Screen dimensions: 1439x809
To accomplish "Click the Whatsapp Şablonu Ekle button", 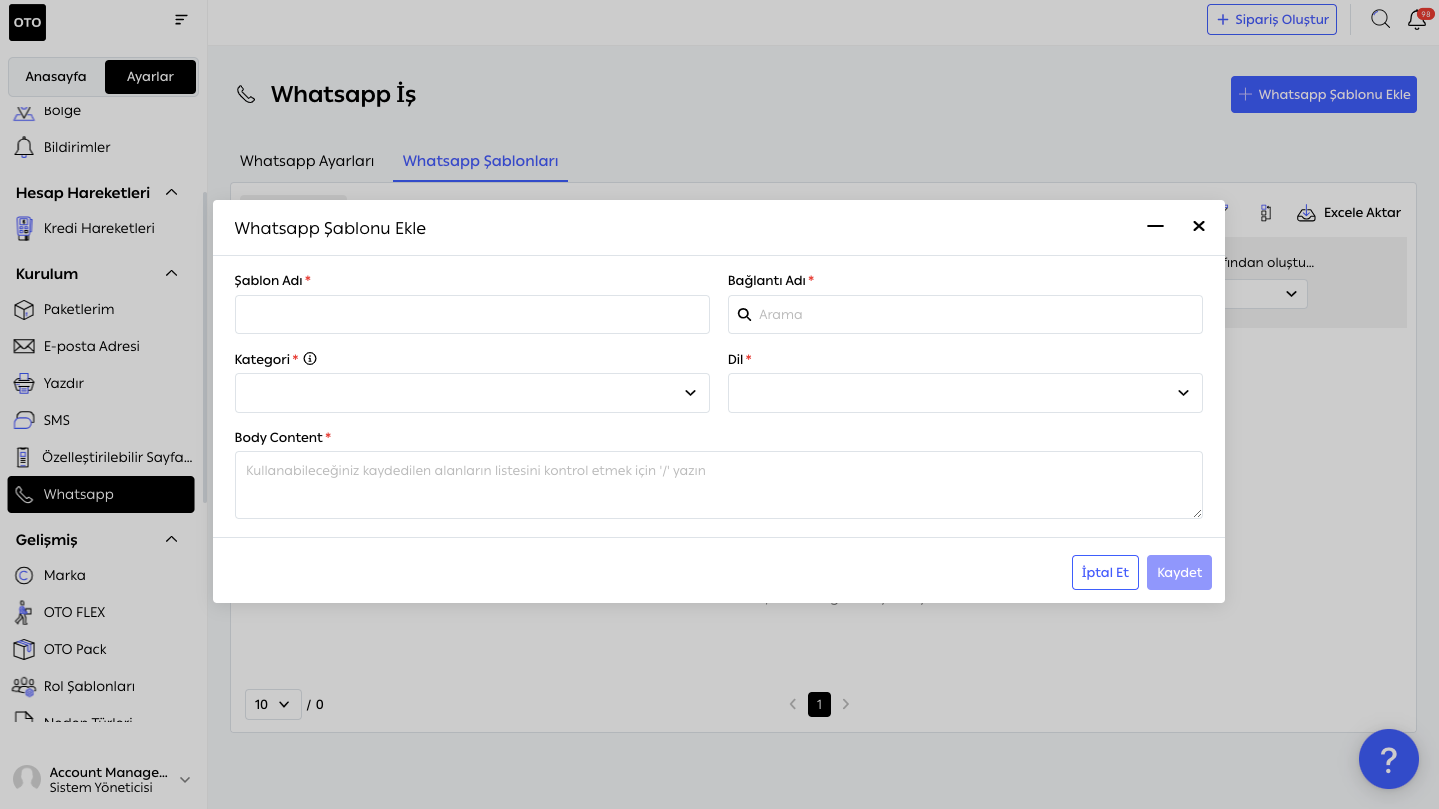I will pos(1324,94).
